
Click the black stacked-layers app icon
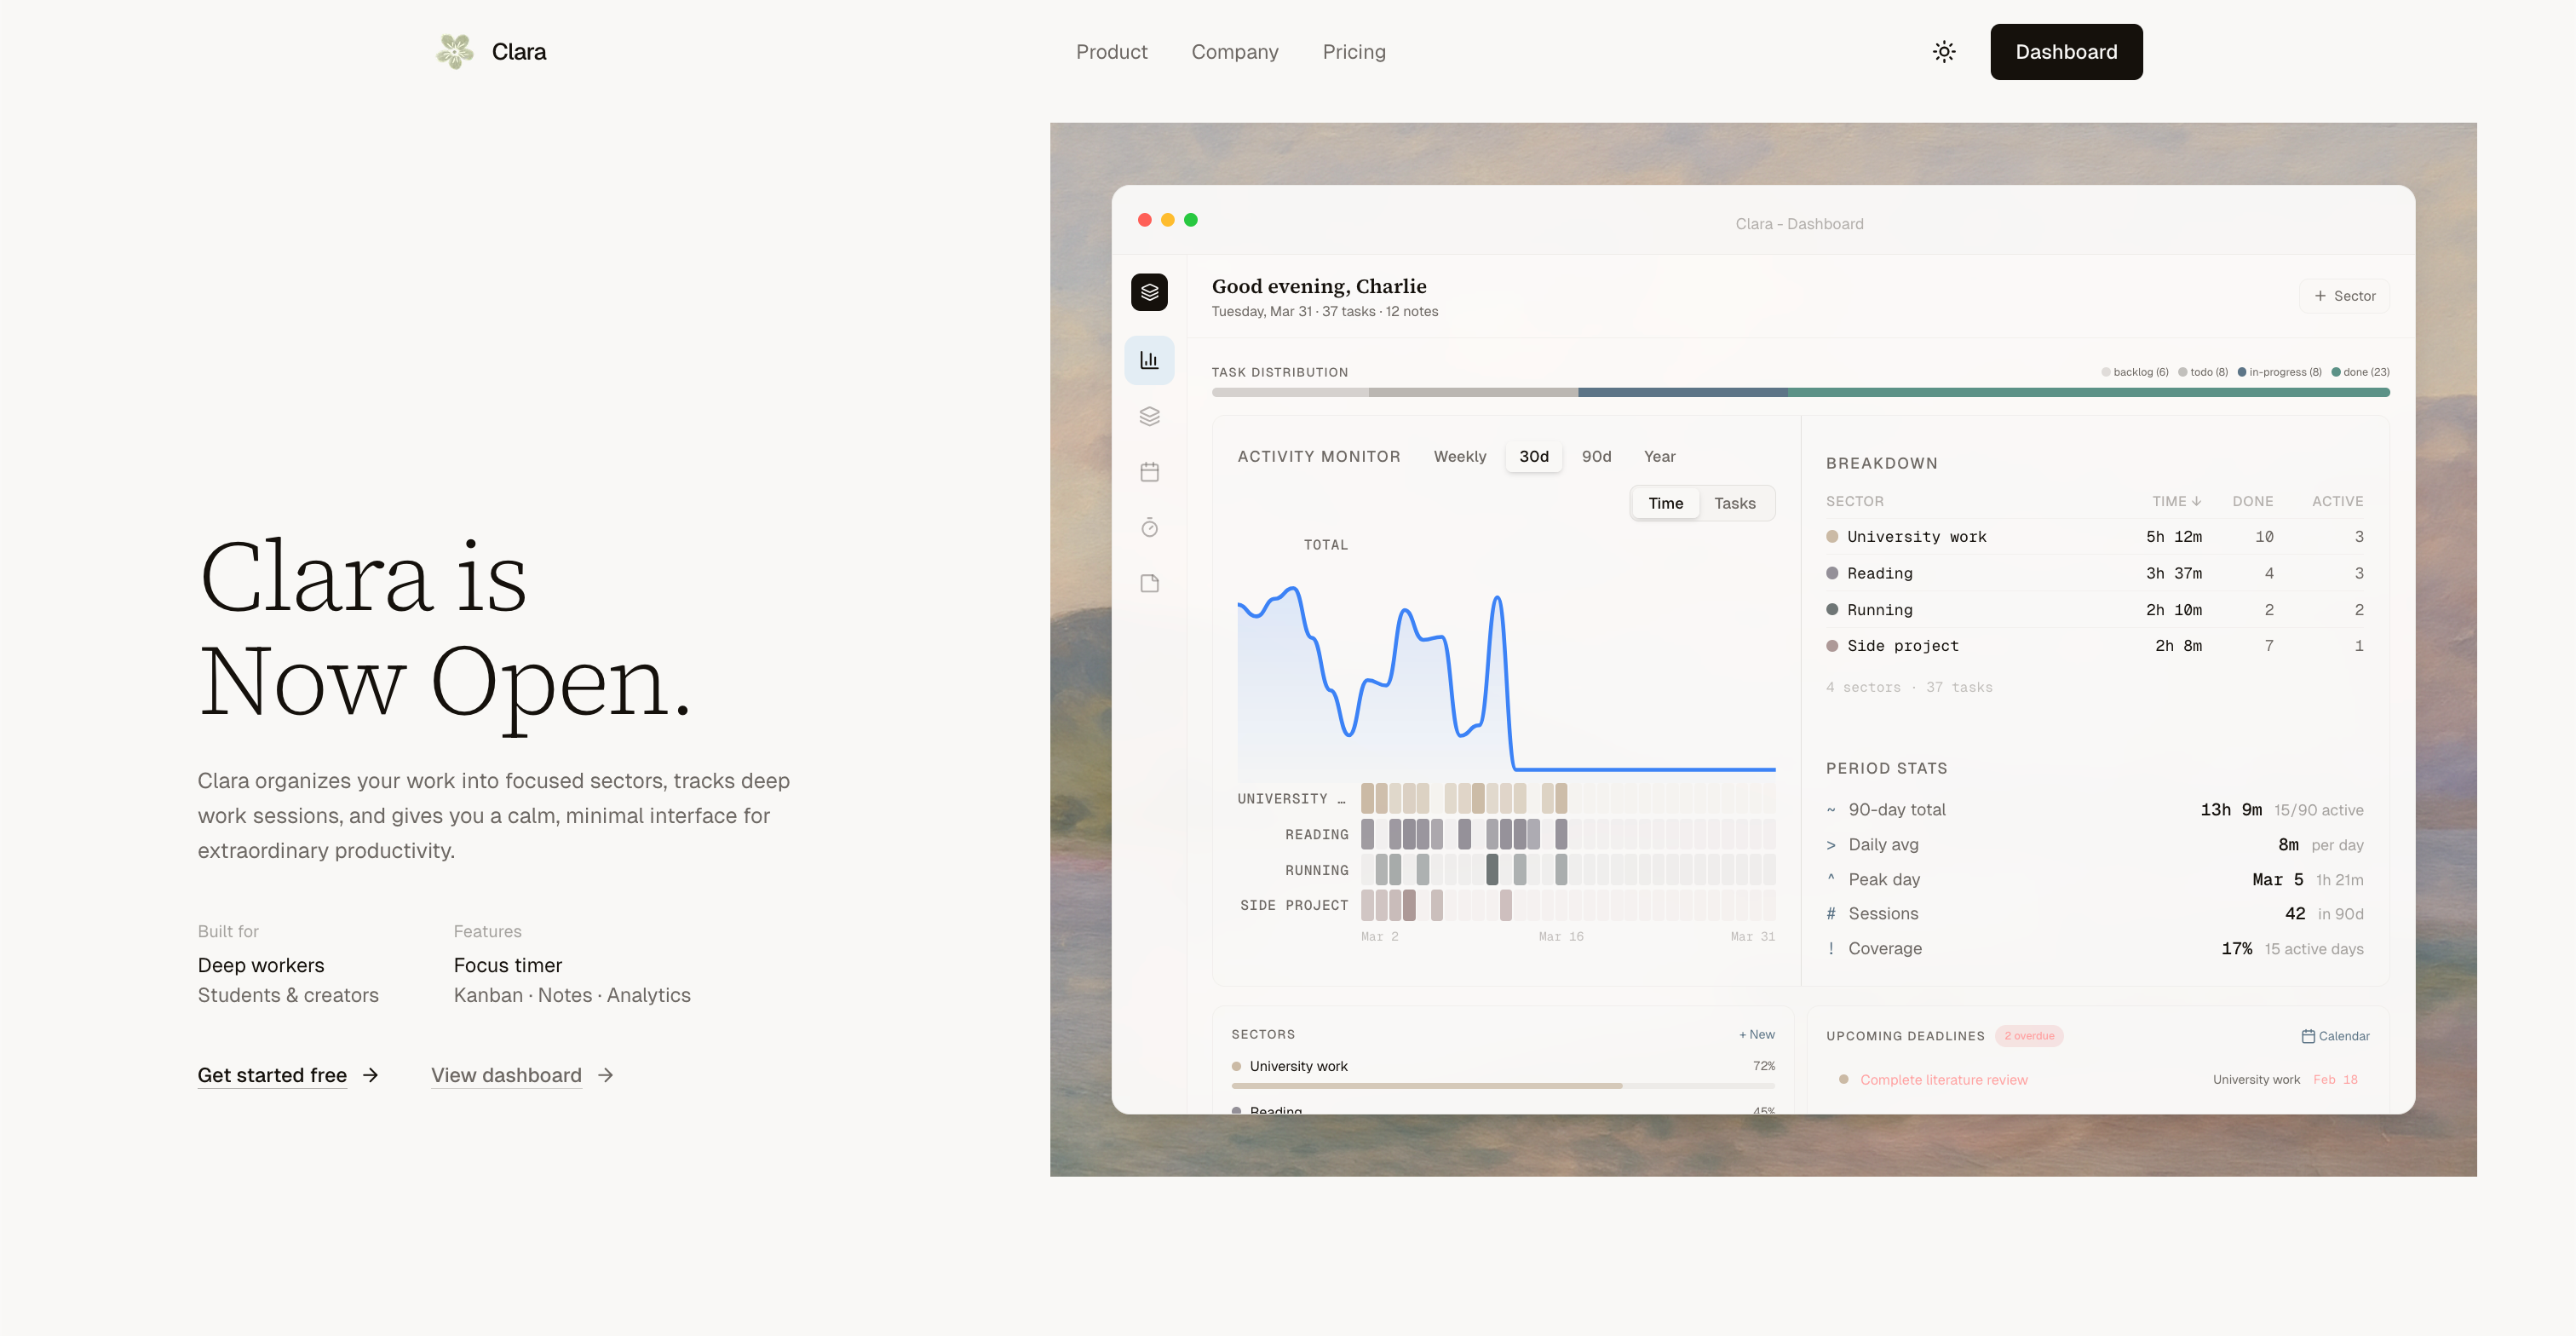(x=1149, y=292)
